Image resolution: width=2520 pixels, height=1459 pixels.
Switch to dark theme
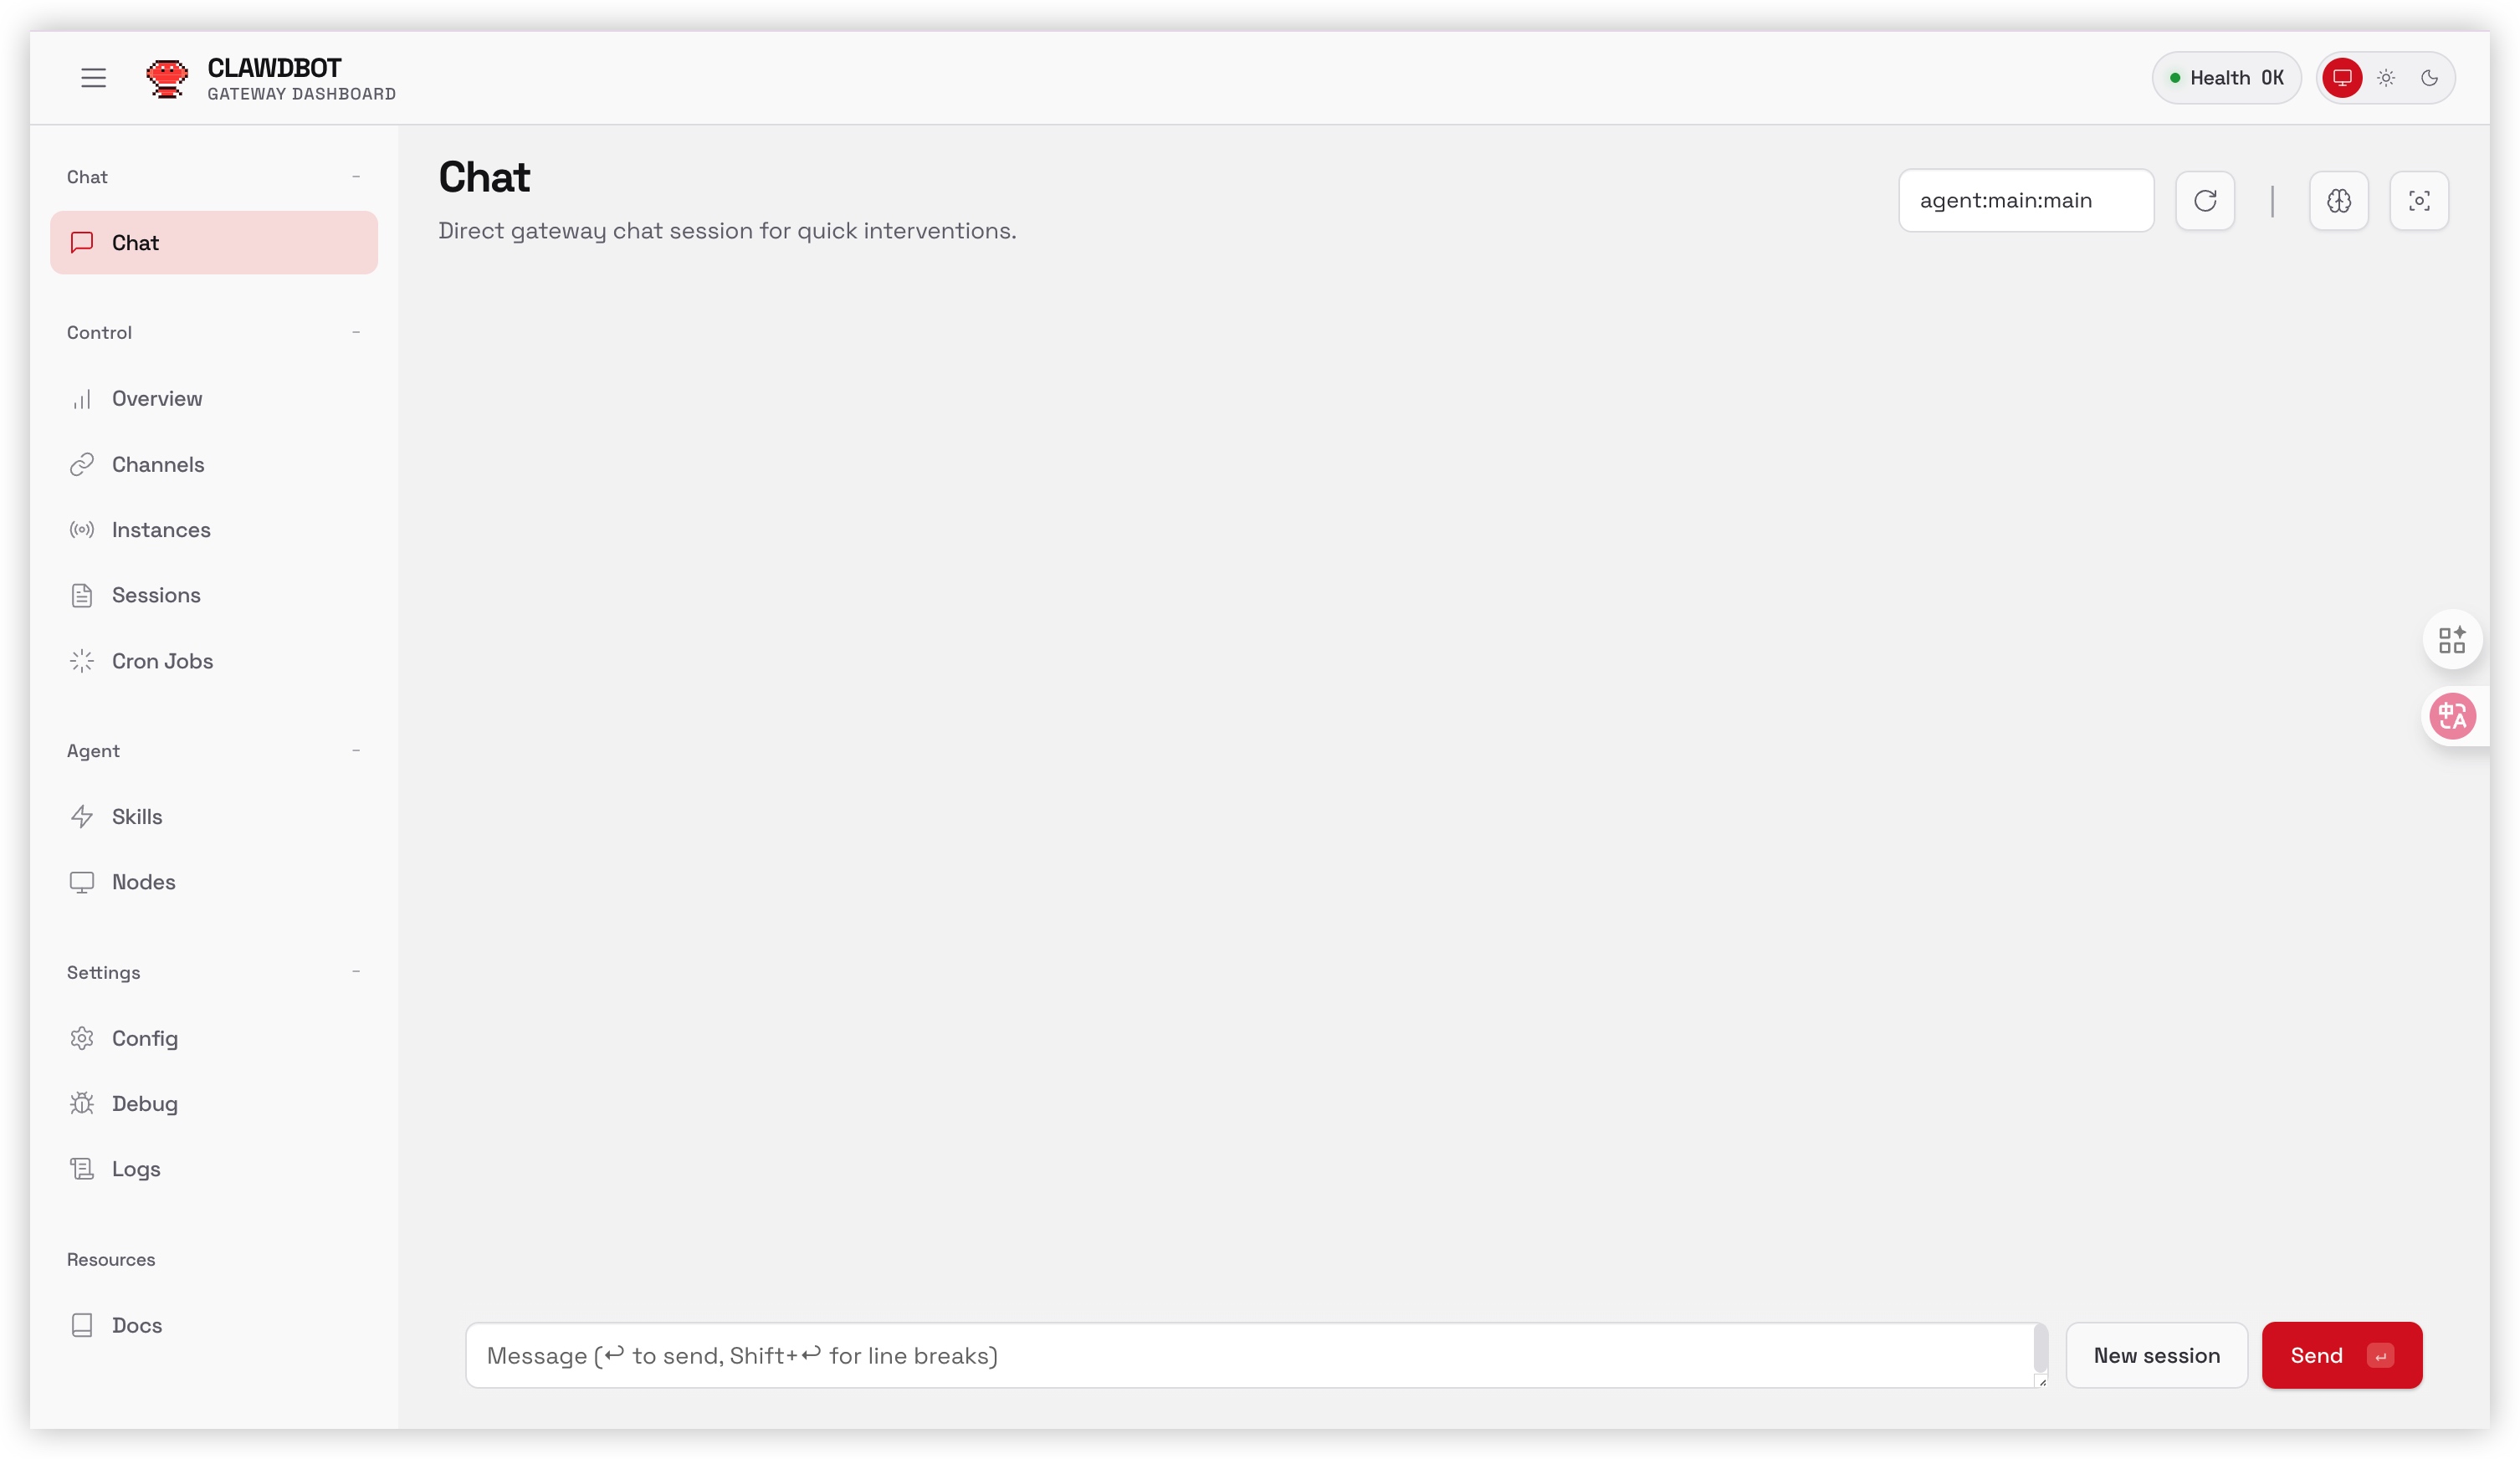coord(2429,78)
